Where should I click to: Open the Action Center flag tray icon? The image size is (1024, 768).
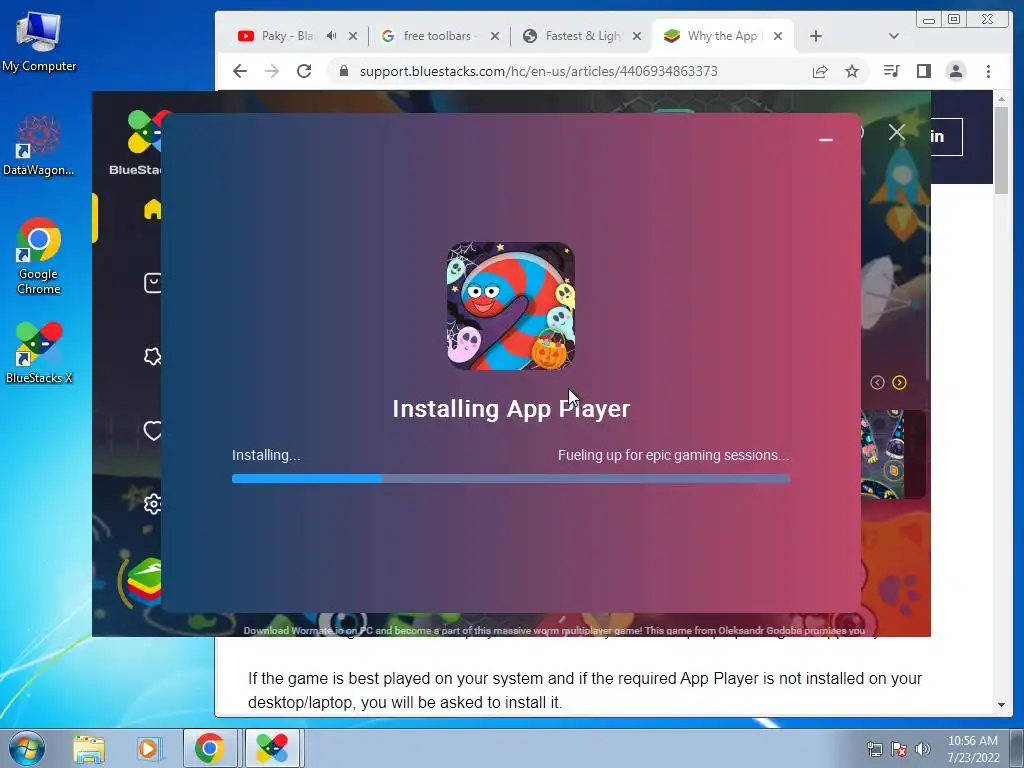click(899, 749)
